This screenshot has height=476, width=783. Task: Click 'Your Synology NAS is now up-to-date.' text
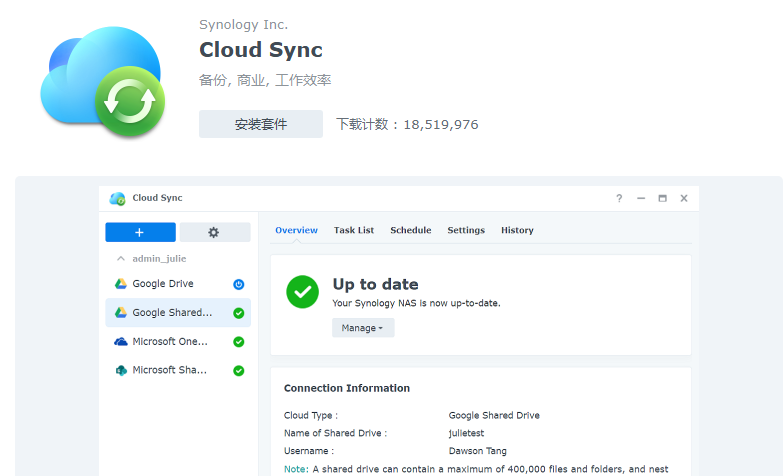(416, 303)
